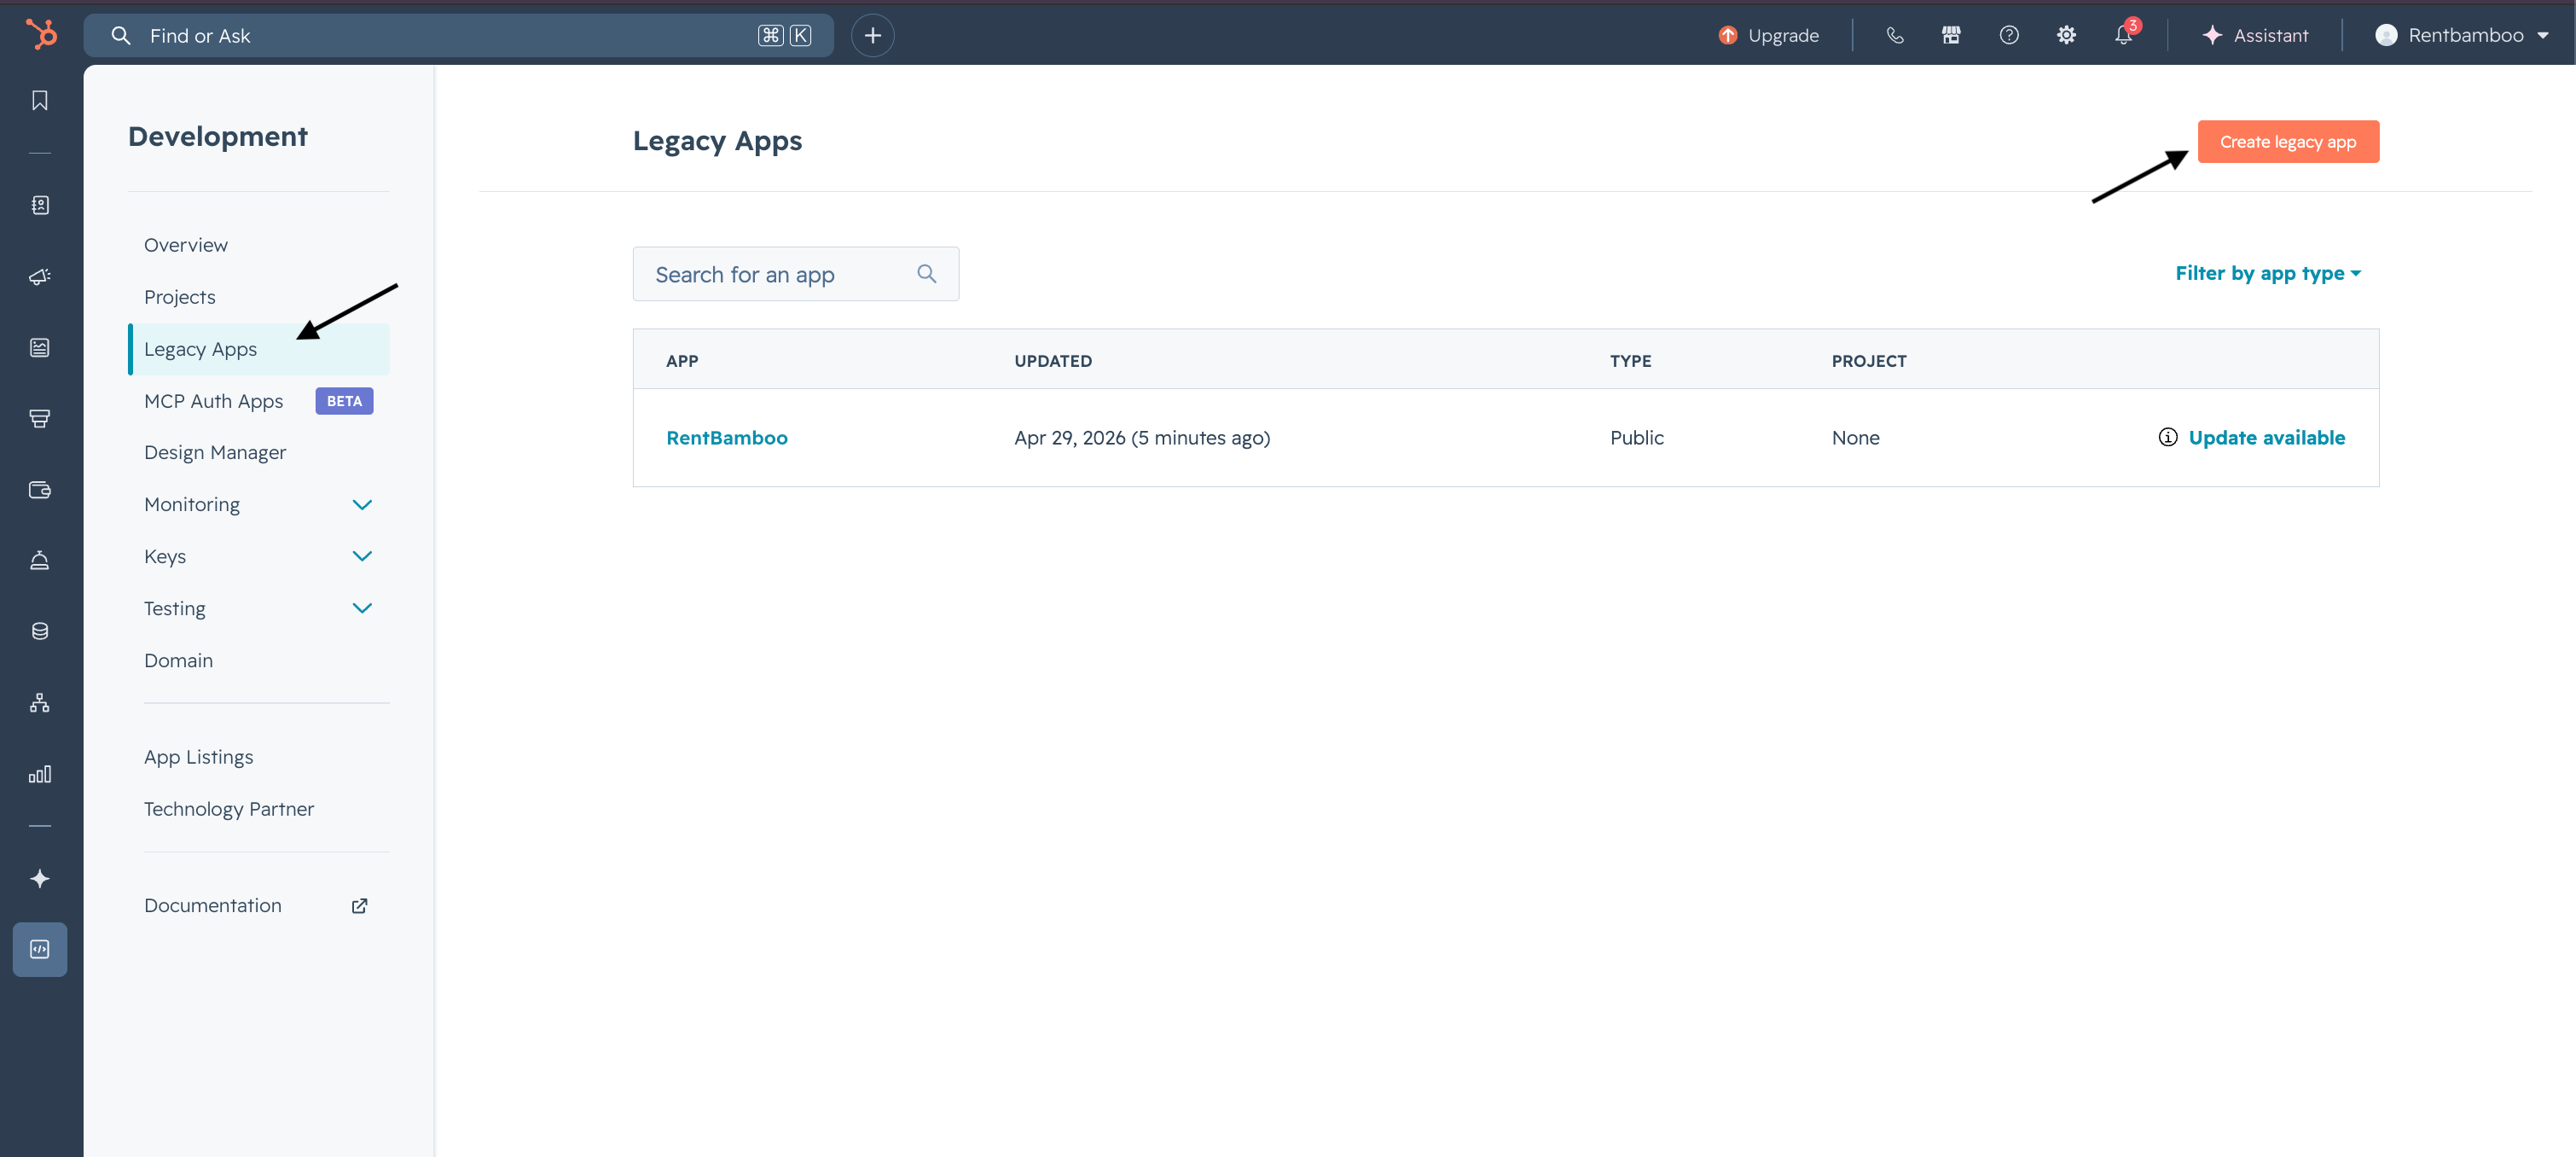Go to Overview in Development menu

tap(186, 245)
